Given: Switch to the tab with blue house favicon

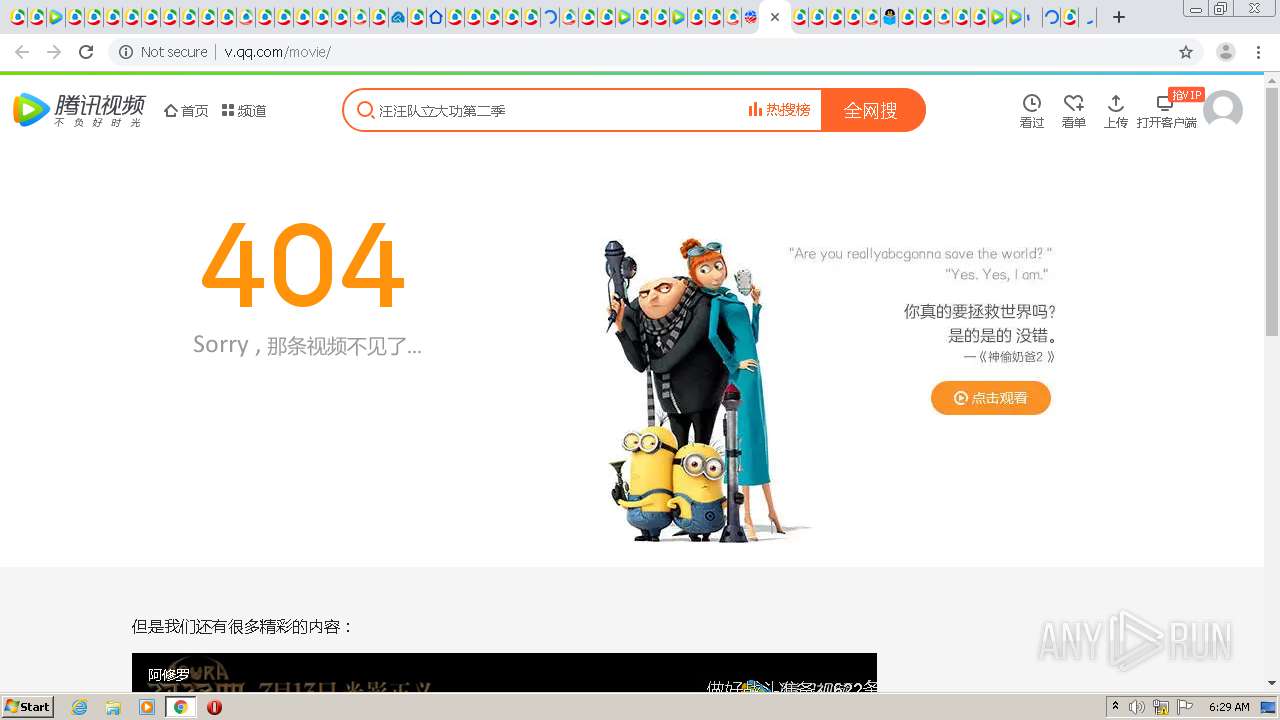Looking at the screenshot, I should (x=436, y=17).
